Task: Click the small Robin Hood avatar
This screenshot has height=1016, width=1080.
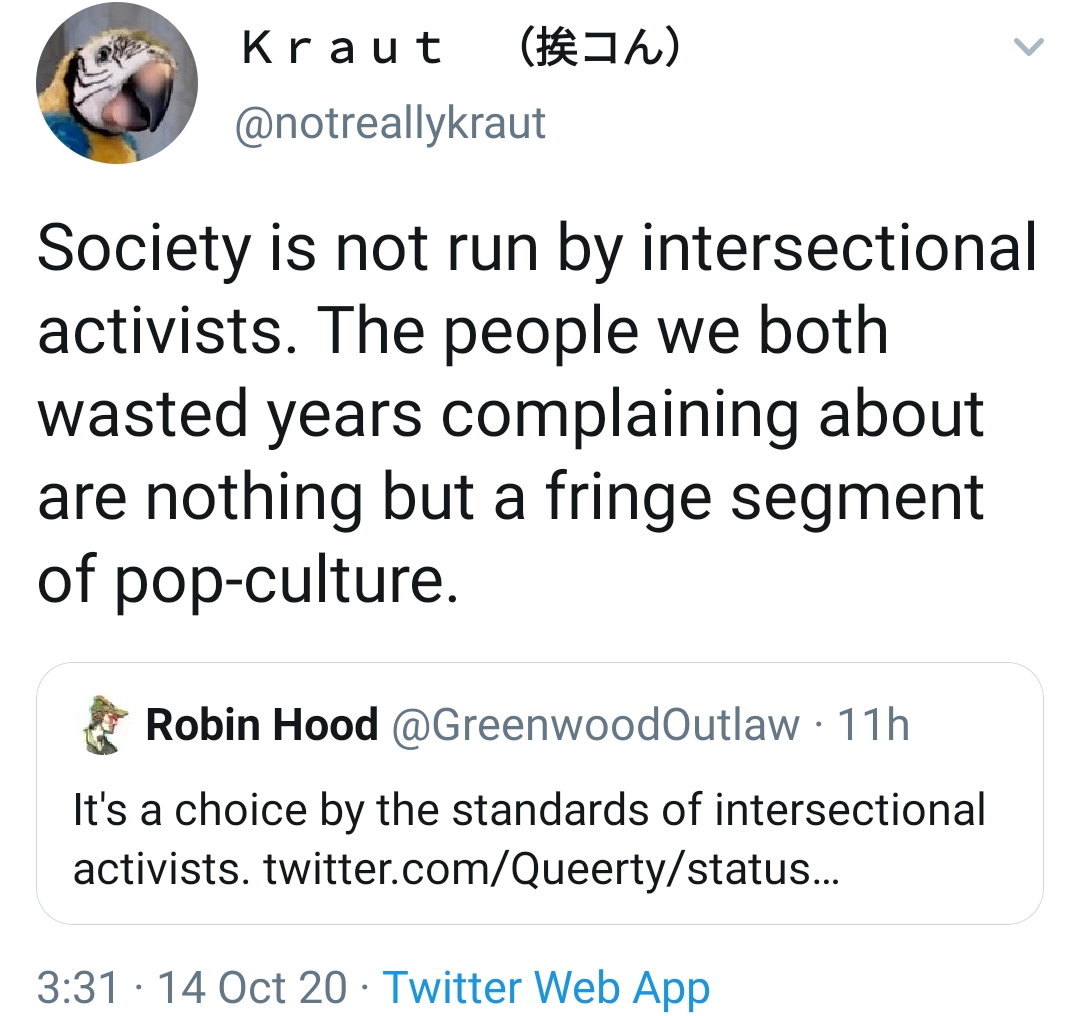Action: [x=102, y=725]
